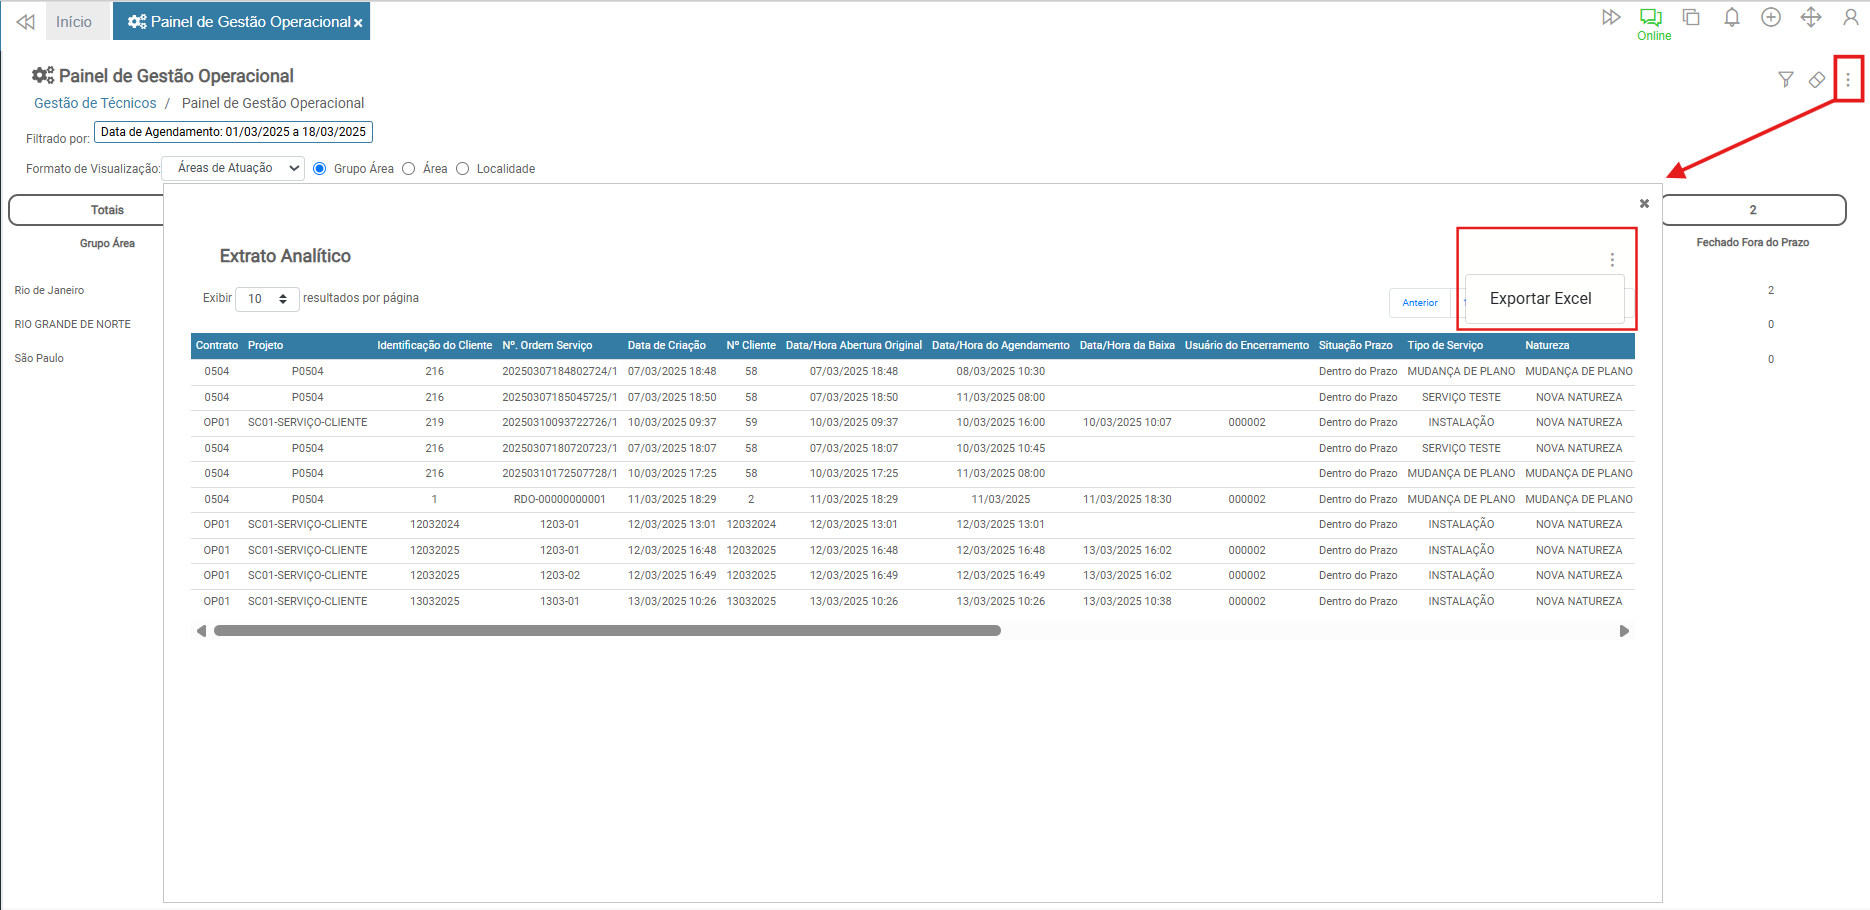Choose Exportar Excel from the menu

point(1540,299)
